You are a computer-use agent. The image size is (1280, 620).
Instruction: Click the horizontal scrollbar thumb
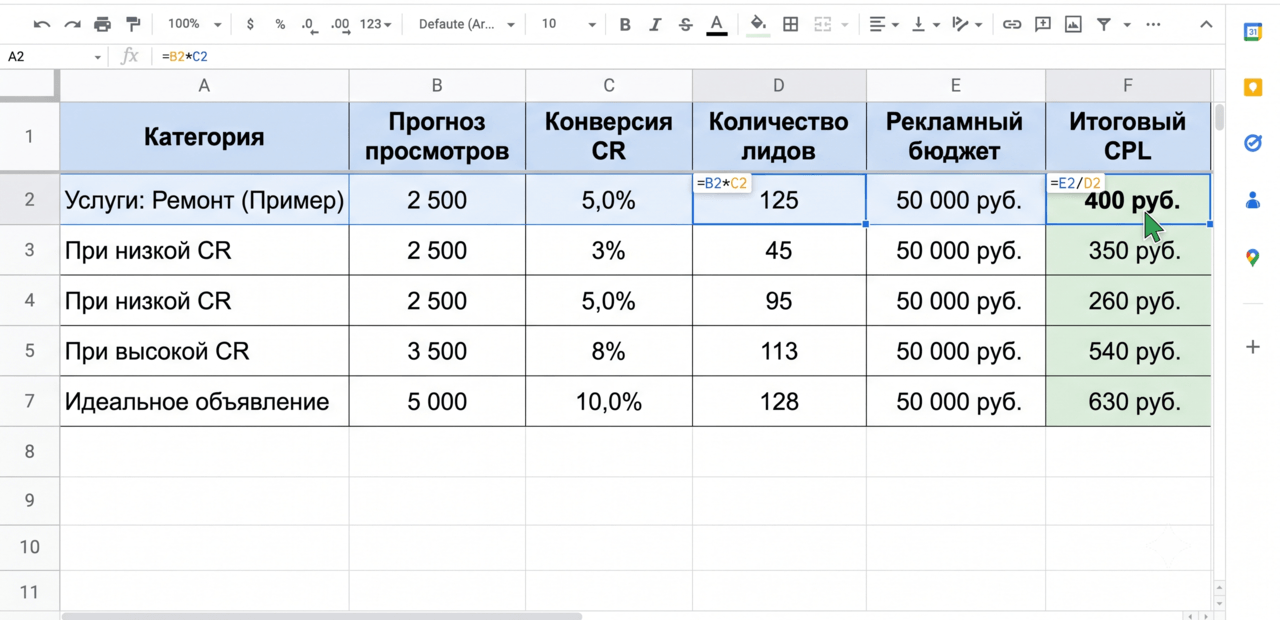(322, 616)
